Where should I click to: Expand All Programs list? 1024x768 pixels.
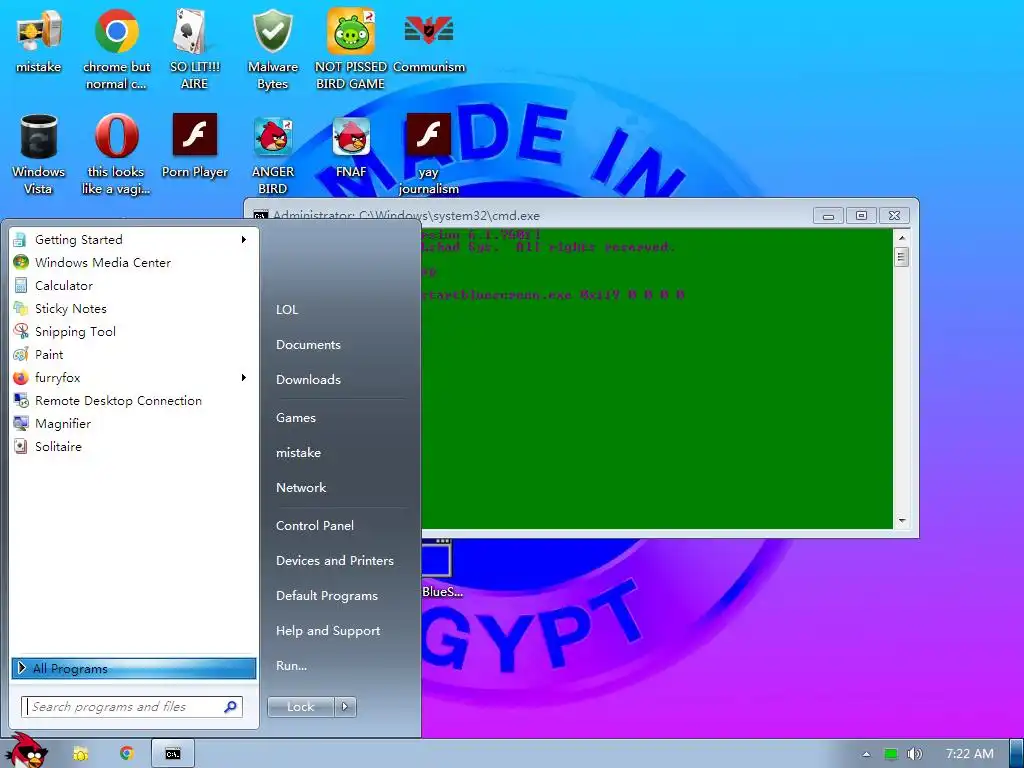[134, 668]
